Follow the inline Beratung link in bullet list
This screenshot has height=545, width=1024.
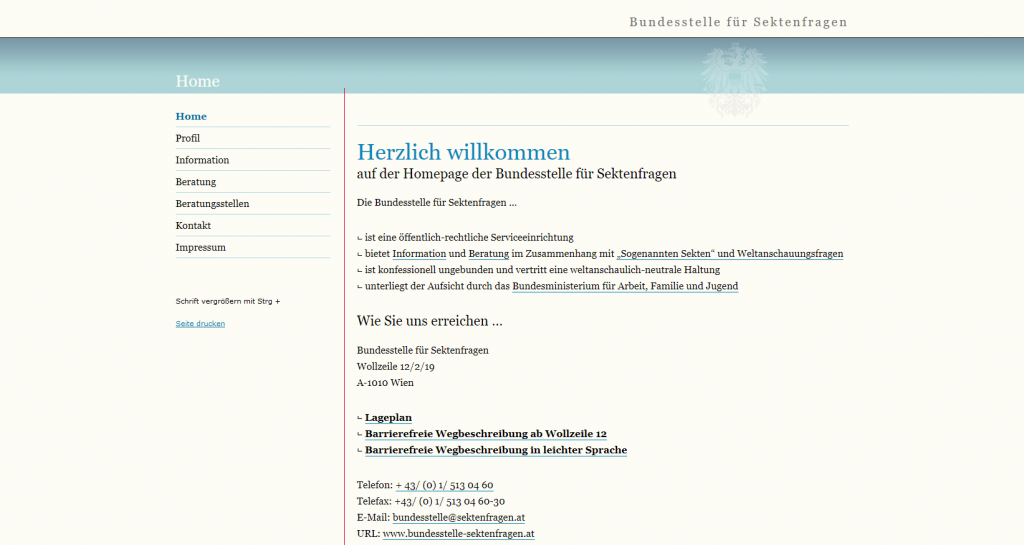point(488,254)
